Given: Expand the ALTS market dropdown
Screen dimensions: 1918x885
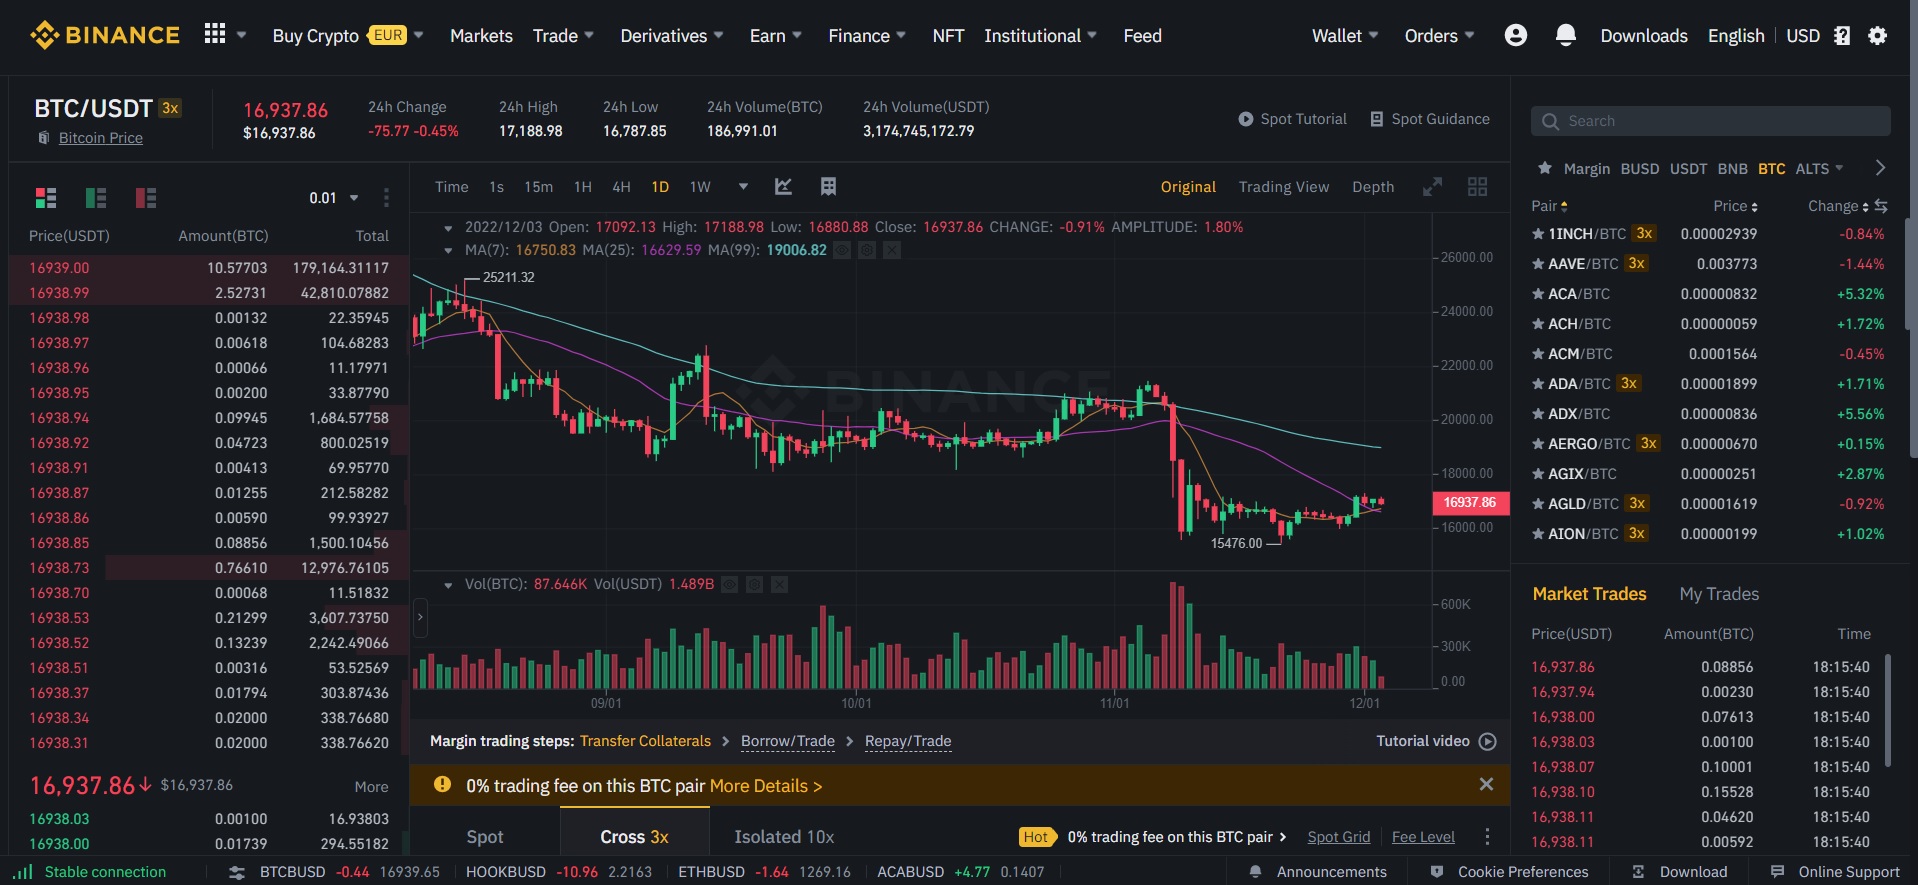Looking at the screenshot, I should [1819, 169].
